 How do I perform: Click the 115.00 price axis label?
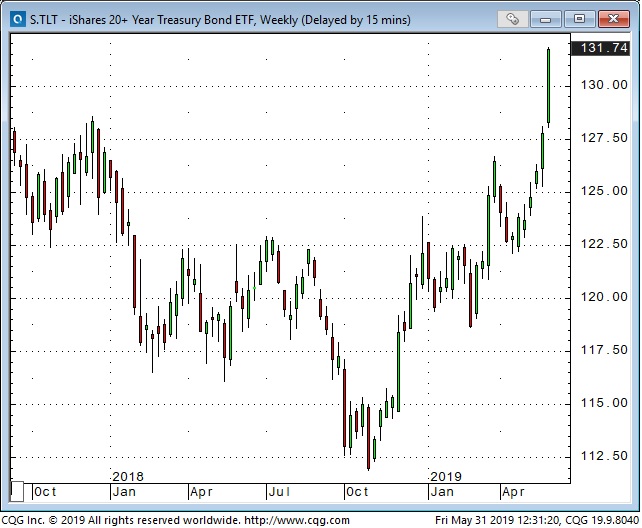tap(604, 403)
